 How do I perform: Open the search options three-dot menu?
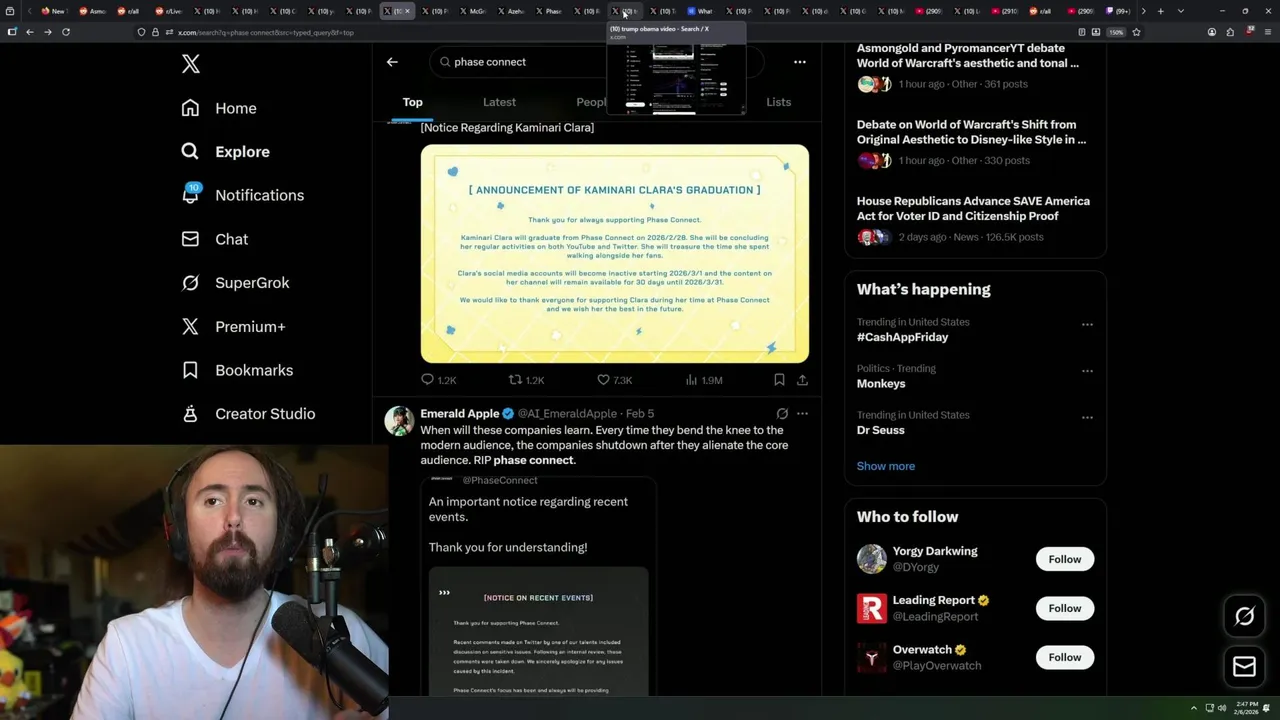coord(800,62)
